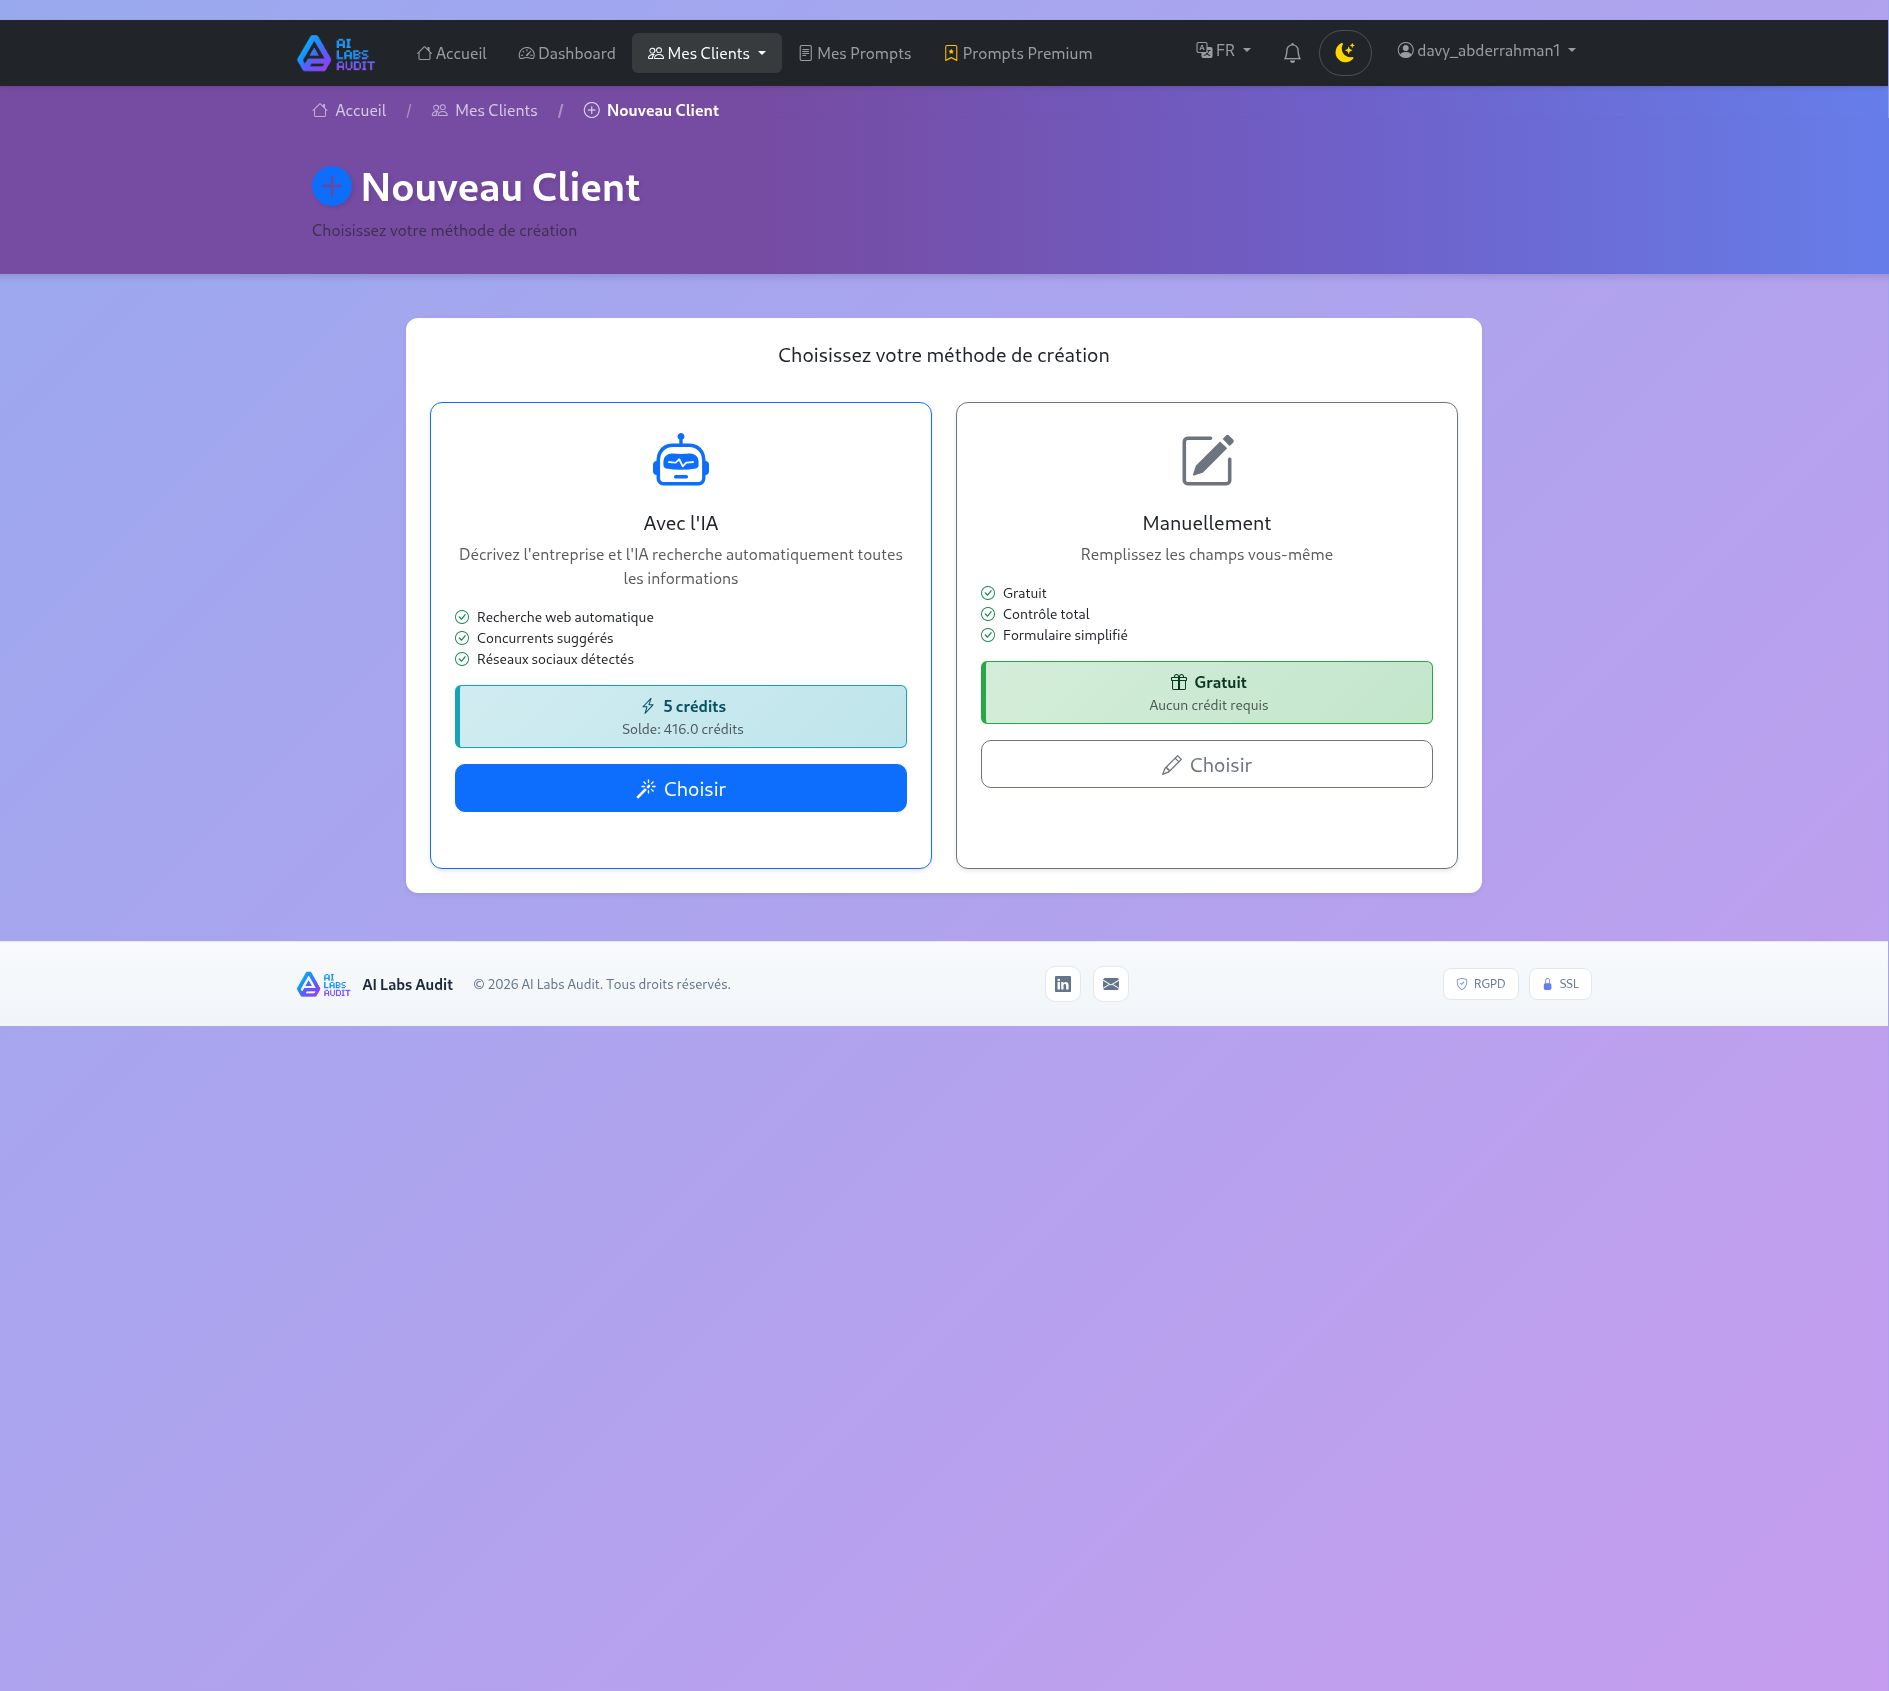Go to Dashboard from the navbar
This screenshot has width=1889, height=1691.
tap(566, 53)
